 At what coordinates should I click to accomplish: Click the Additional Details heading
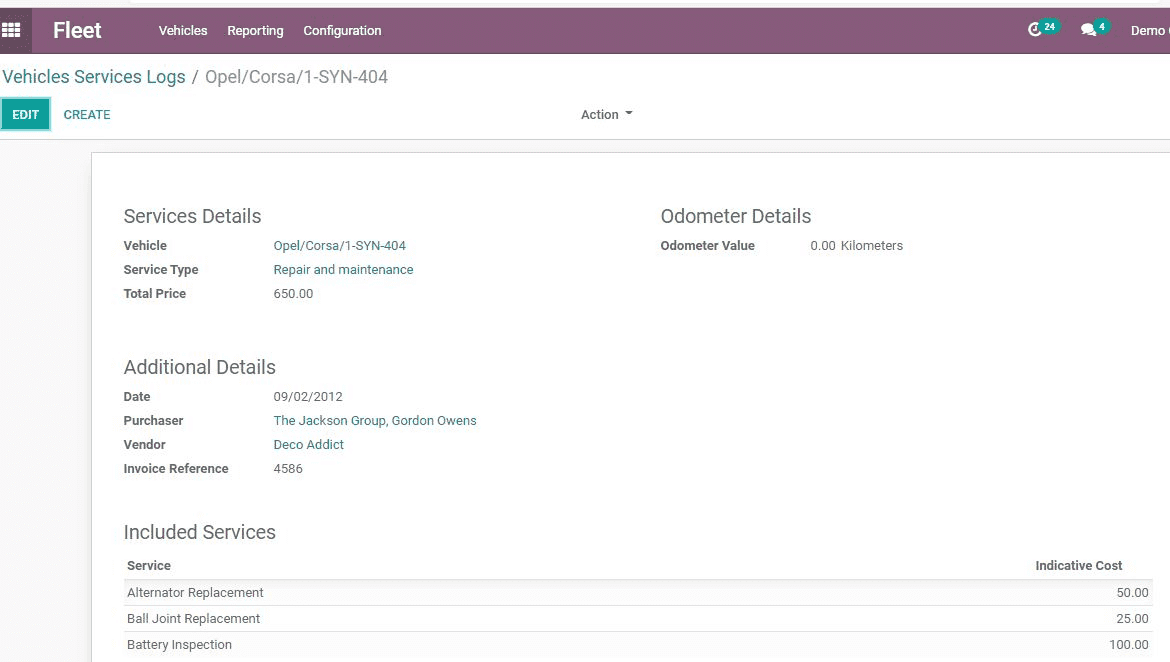pos(199,367)
